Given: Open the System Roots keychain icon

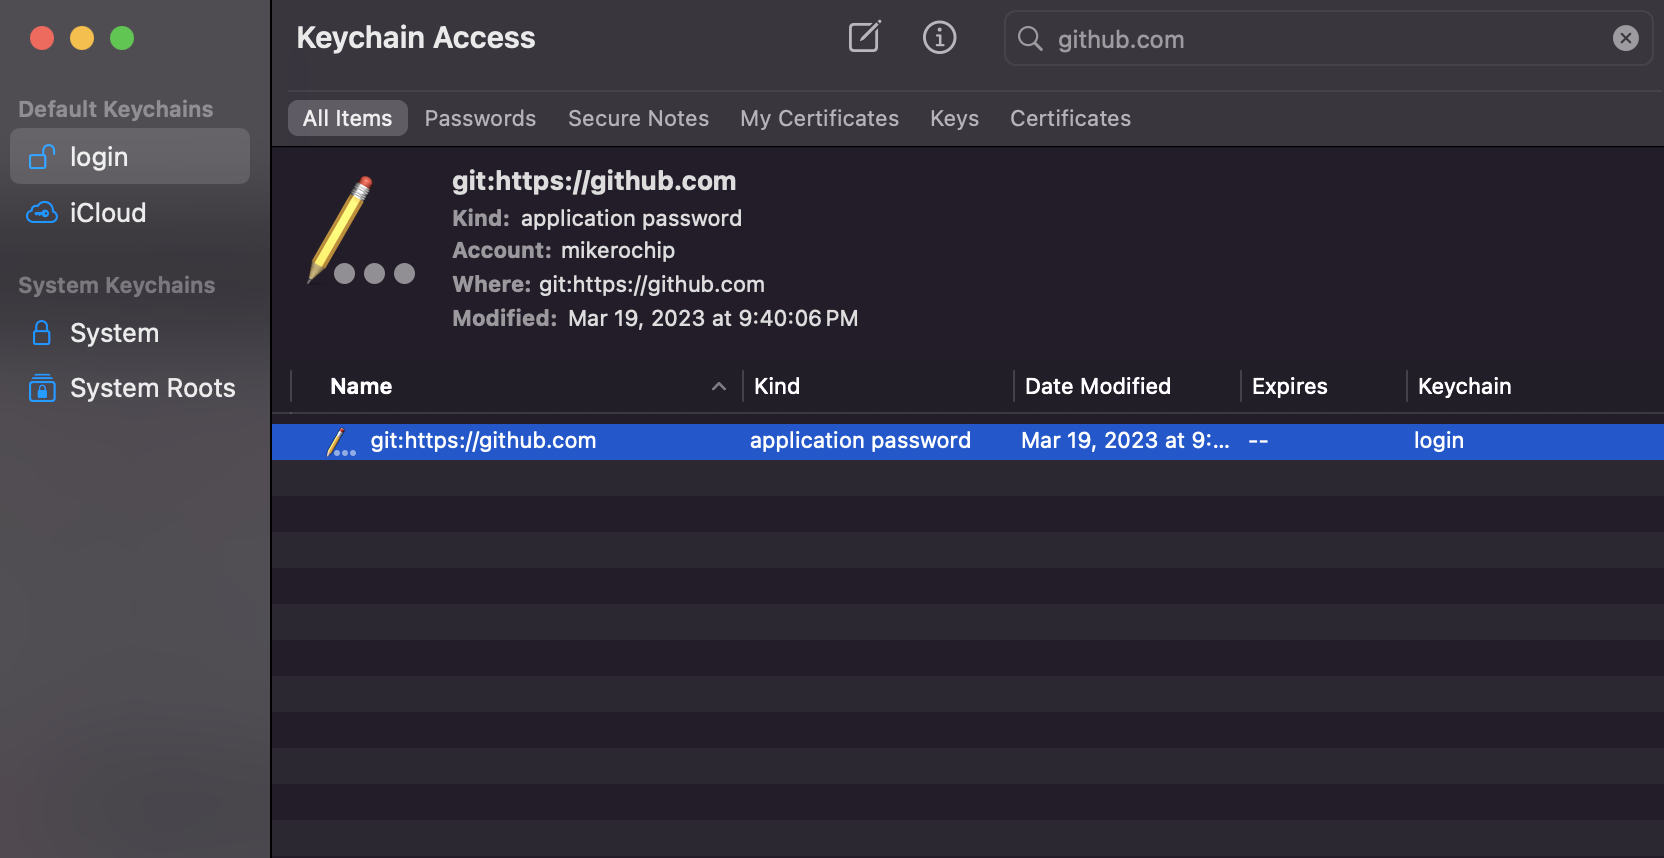Looking at the screenshot, I should pyautogui.click(x=42, y=388).
